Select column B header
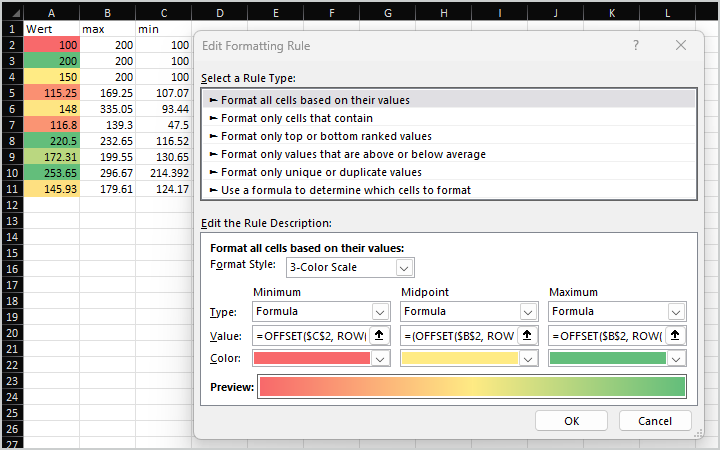720x450 pixels. pyautogui.click(x=107, y=13)
